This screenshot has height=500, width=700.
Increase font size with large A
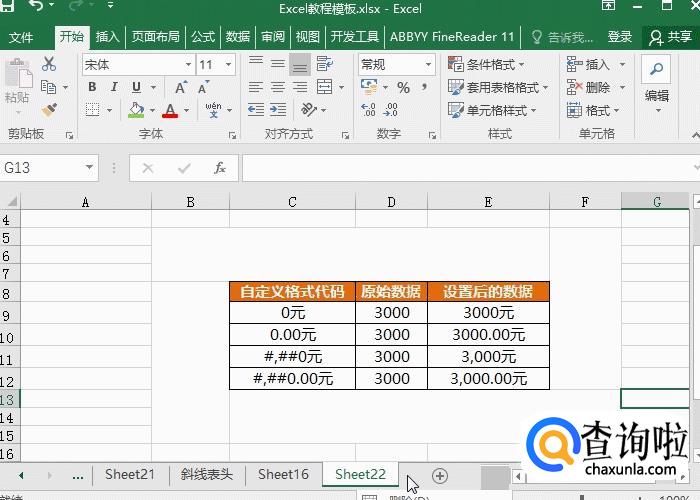pyautogui.click(x=180, y=88)
